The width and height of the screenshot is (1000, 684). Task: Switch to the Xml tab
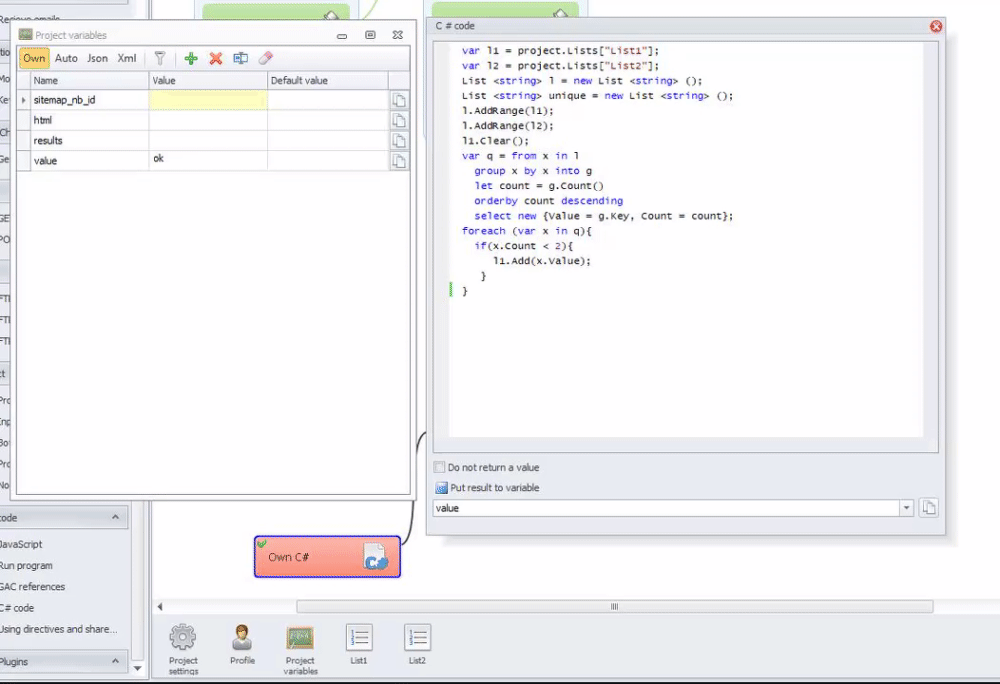pos(126,58)
